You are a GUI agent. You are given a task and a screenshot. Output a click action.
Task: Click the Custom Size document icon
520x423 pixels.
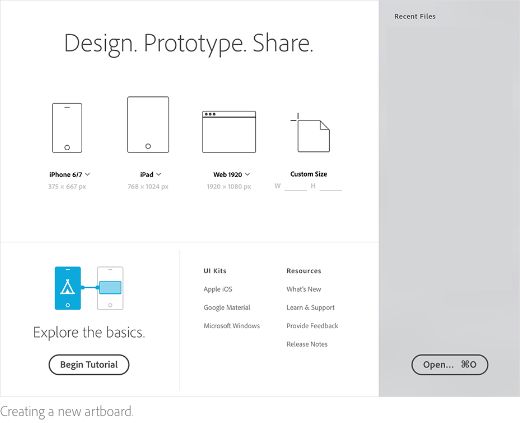[311, 133]
